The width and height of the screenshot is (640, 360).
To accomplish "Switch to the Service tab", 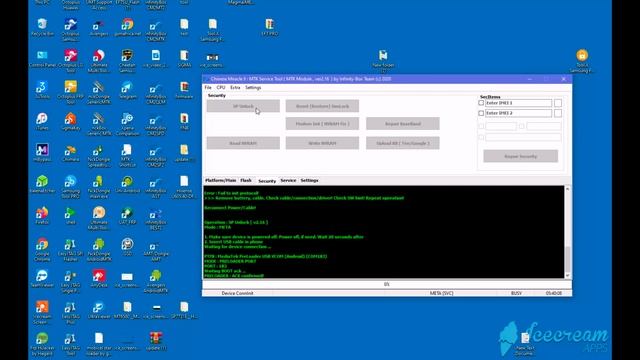I will (288, 180).
